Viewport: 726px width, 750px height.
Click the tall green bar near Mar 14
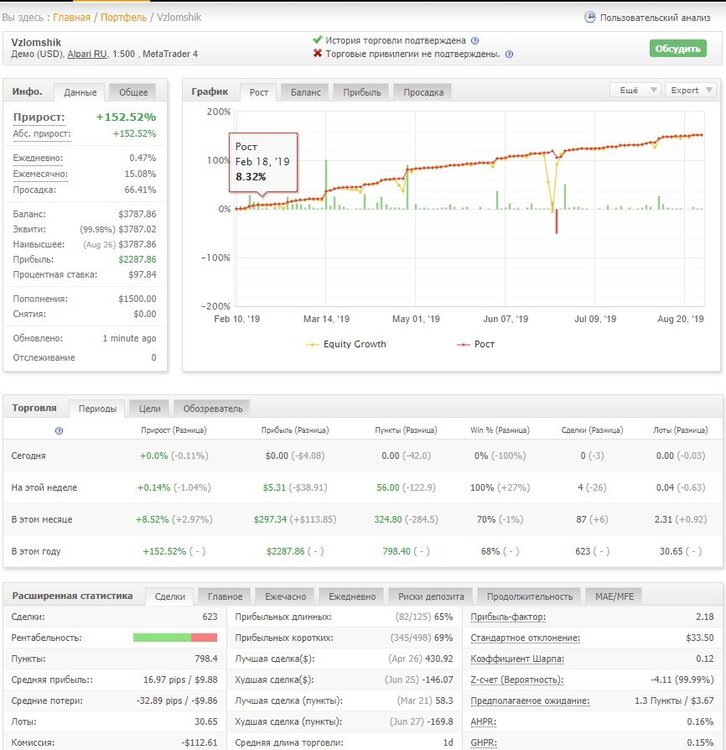[326, 185]
